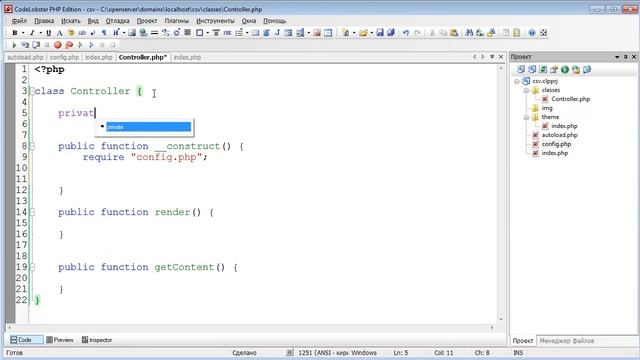Create a new file
Viewport: 640px width, 360px height.
[x=346, y=33]
